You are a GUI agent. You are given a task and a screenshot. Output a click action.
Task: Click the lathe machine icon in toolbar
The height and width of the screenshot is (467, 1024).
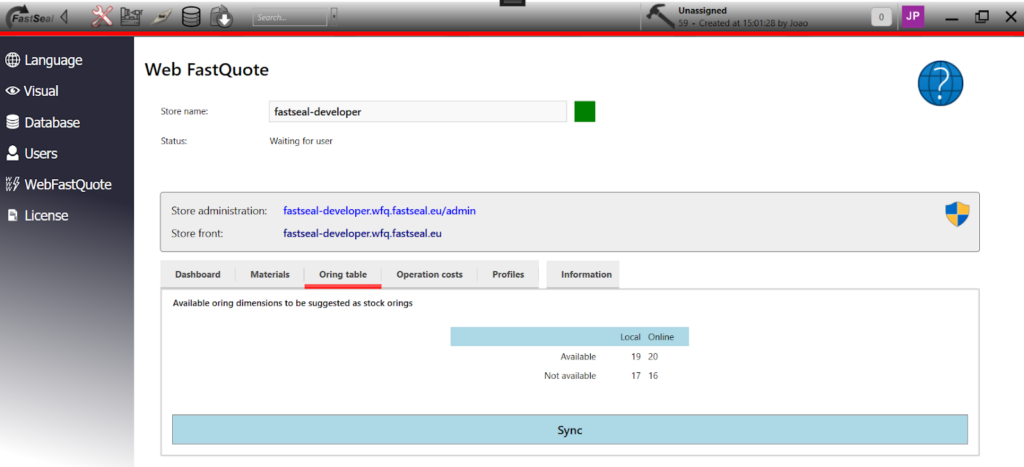132,16
